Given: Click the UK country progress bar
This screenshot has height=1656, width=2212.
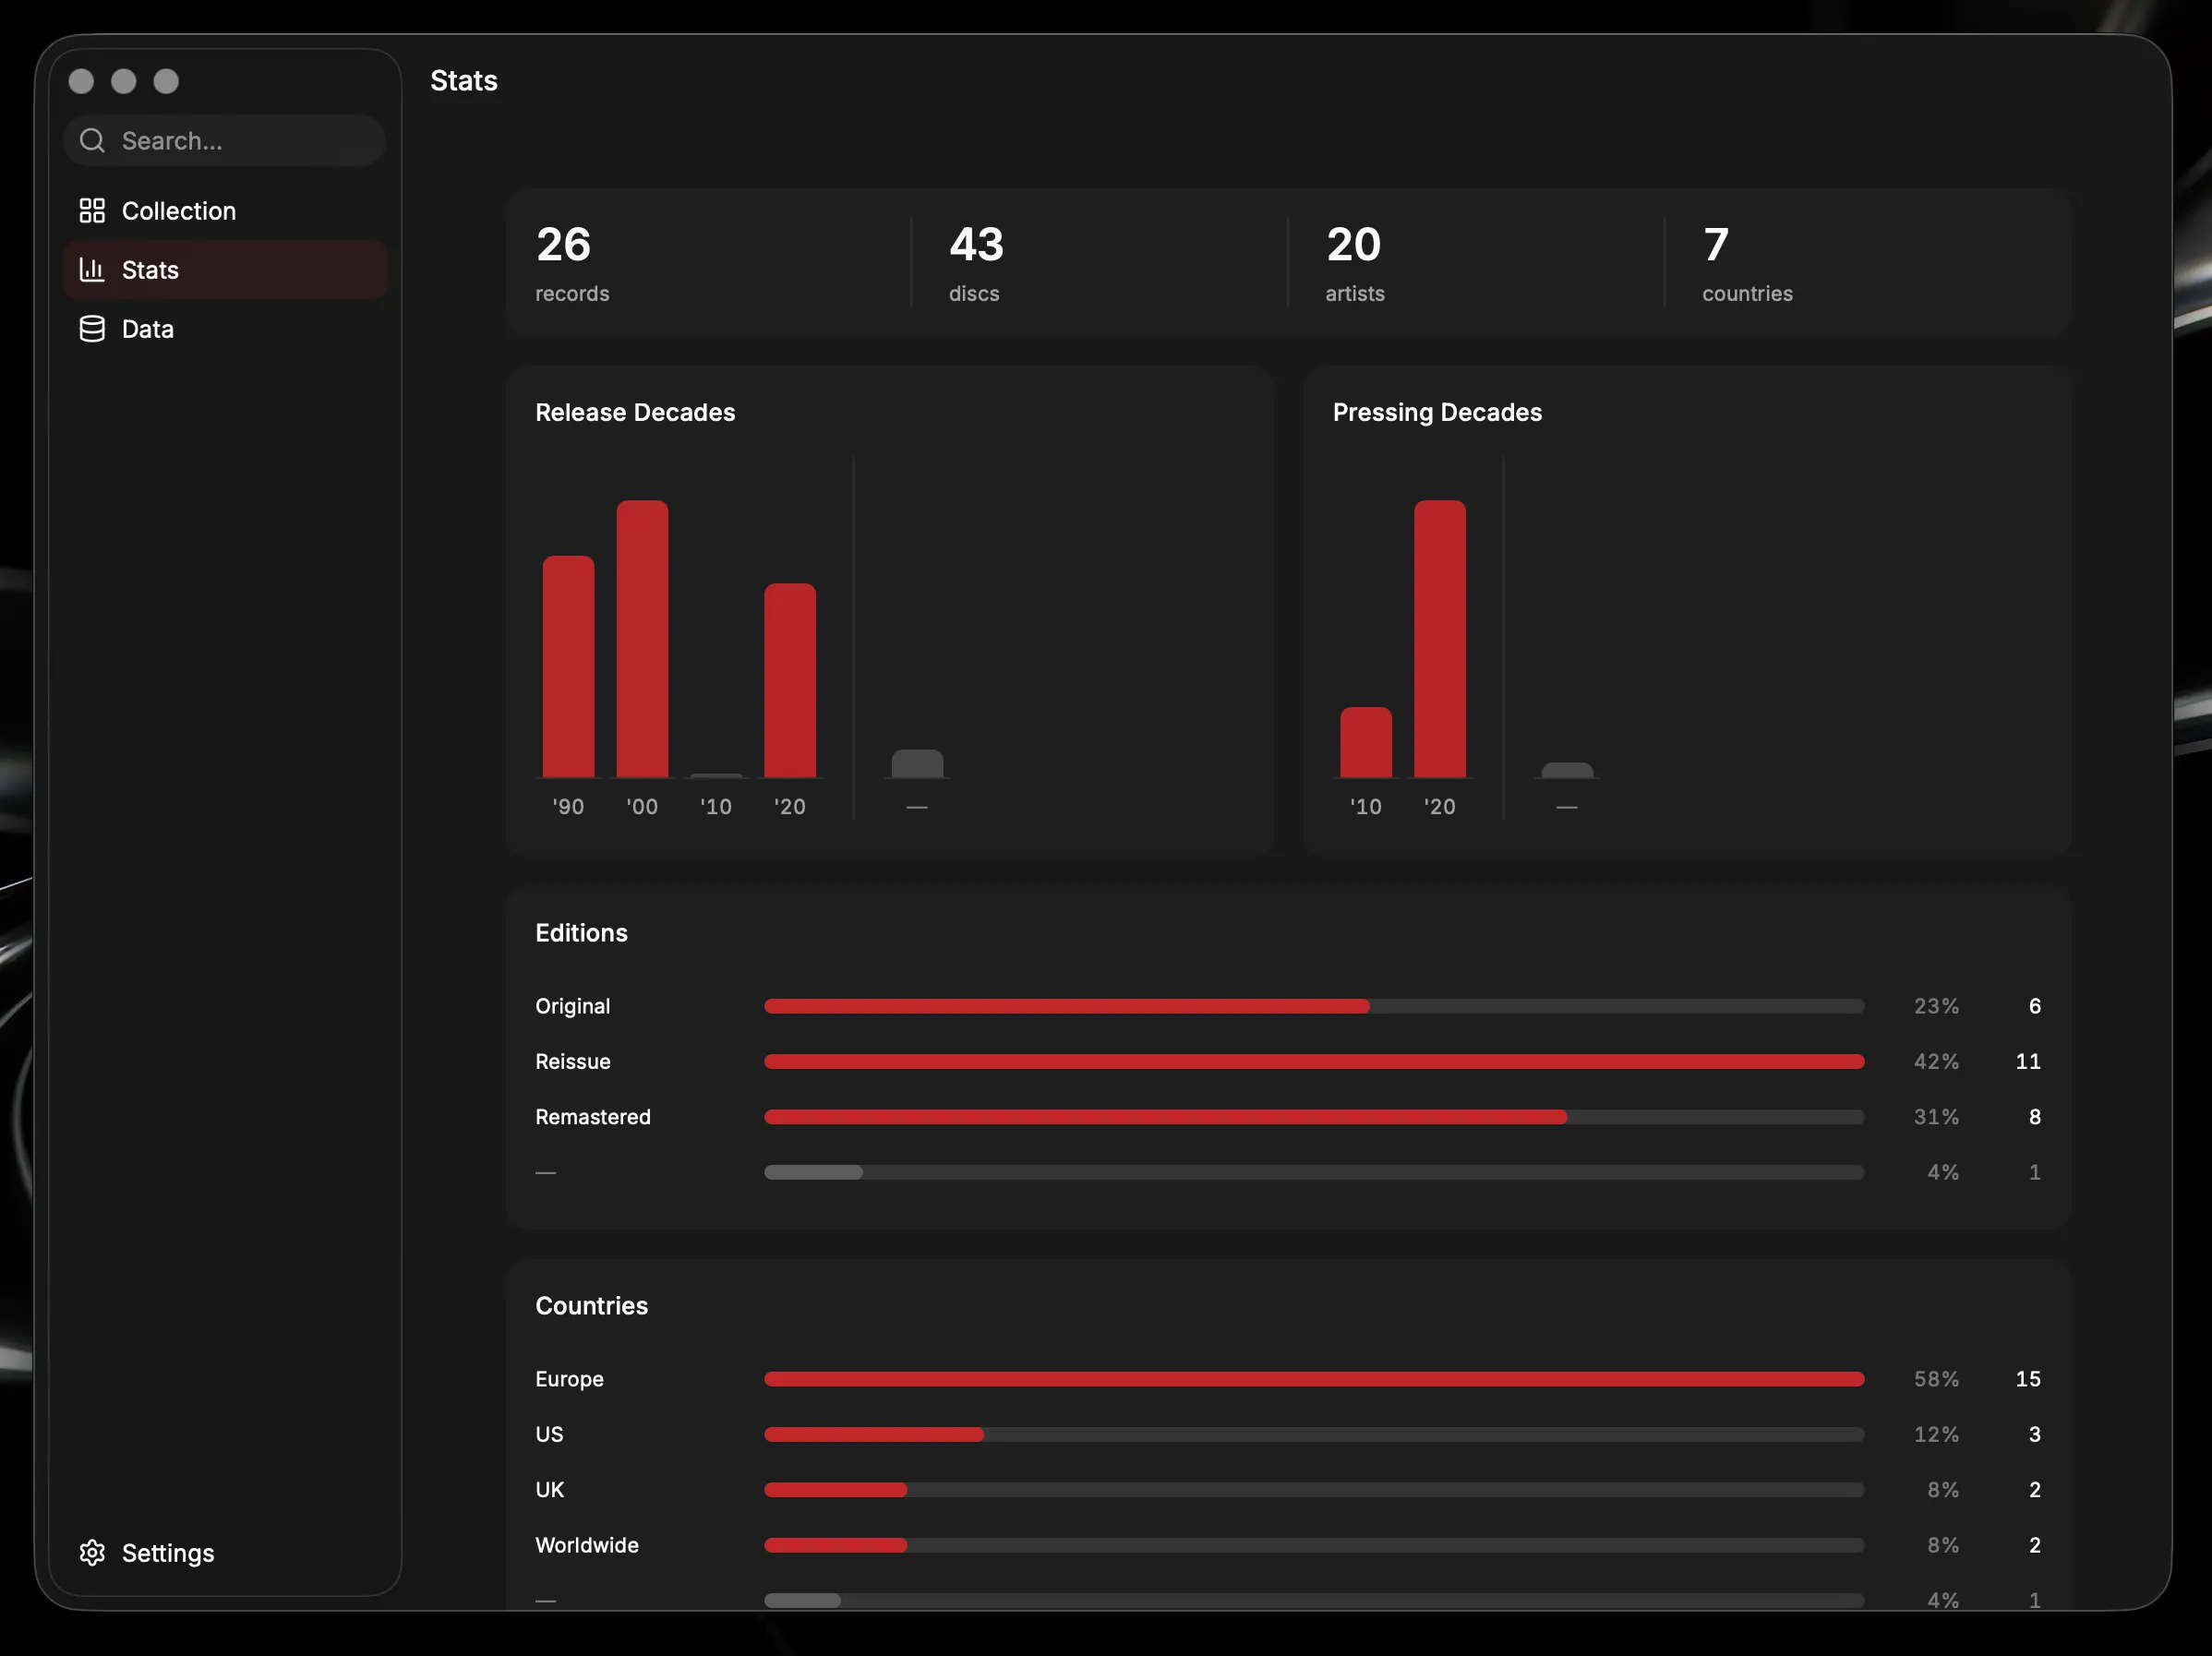Looking at the screenshot, I should coord(1314,1490).
